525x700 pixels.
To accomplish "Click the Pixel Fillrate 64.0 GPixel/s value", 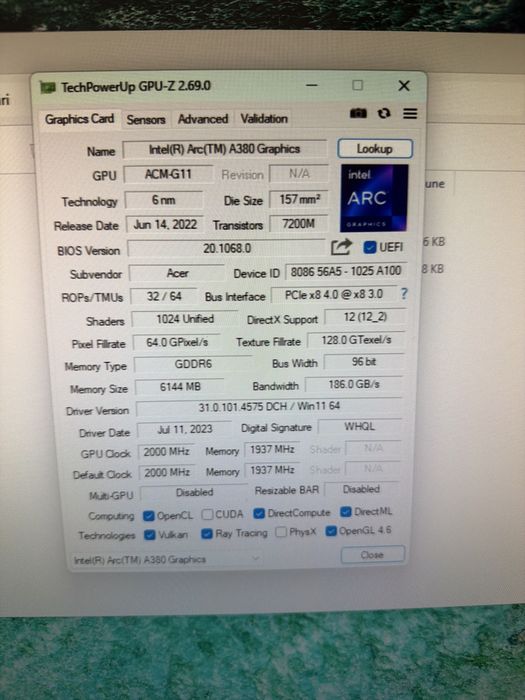I will coord(177,342).
